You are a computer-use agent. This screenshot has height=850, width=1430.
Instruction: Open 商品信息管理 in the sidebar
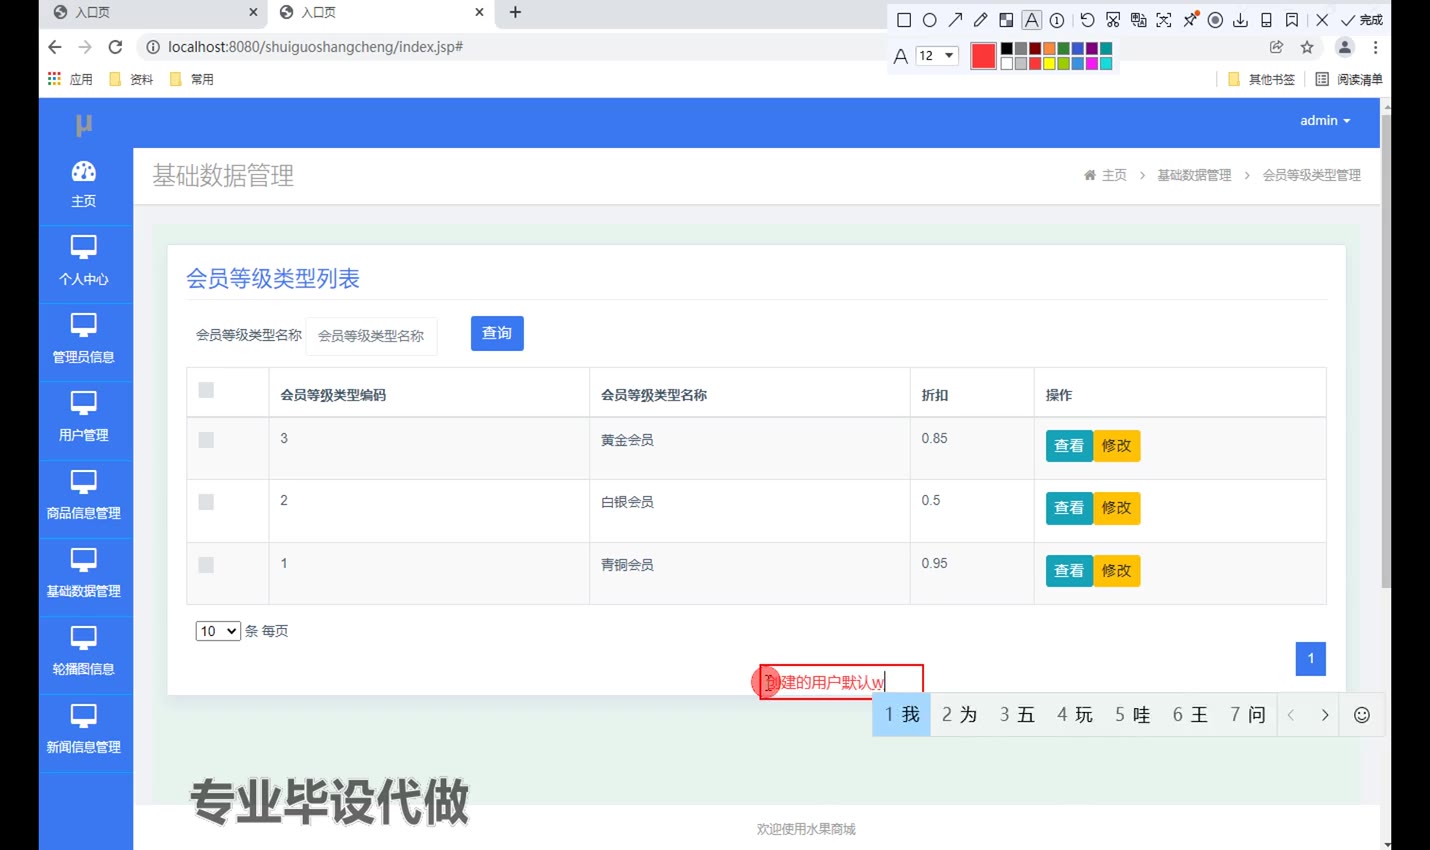click(x=84, y=496)
